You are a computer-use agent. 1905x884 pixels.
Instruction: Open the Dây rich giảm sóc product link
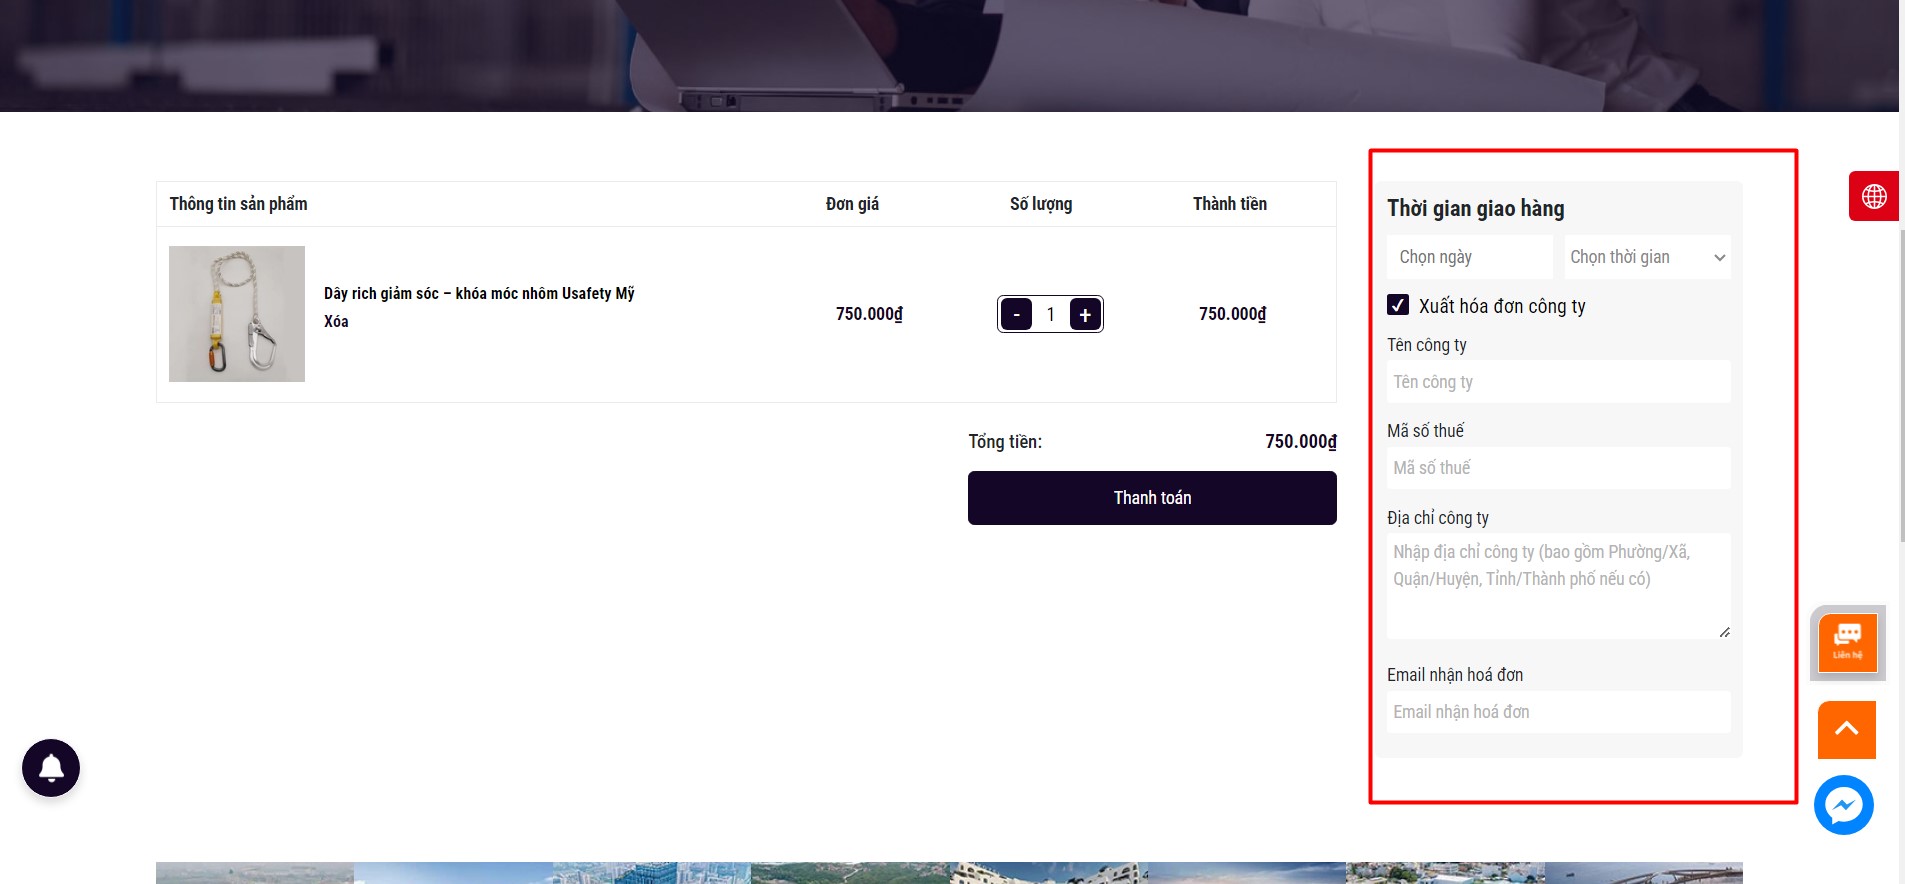pyautogui.click(x=479, y=293)
